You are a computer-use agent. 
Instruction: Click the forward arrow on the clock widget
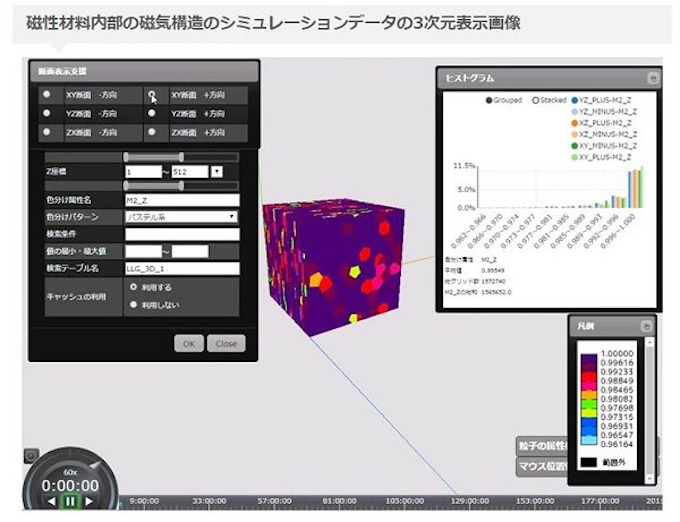pyautogui.click(x=89, y=501)
